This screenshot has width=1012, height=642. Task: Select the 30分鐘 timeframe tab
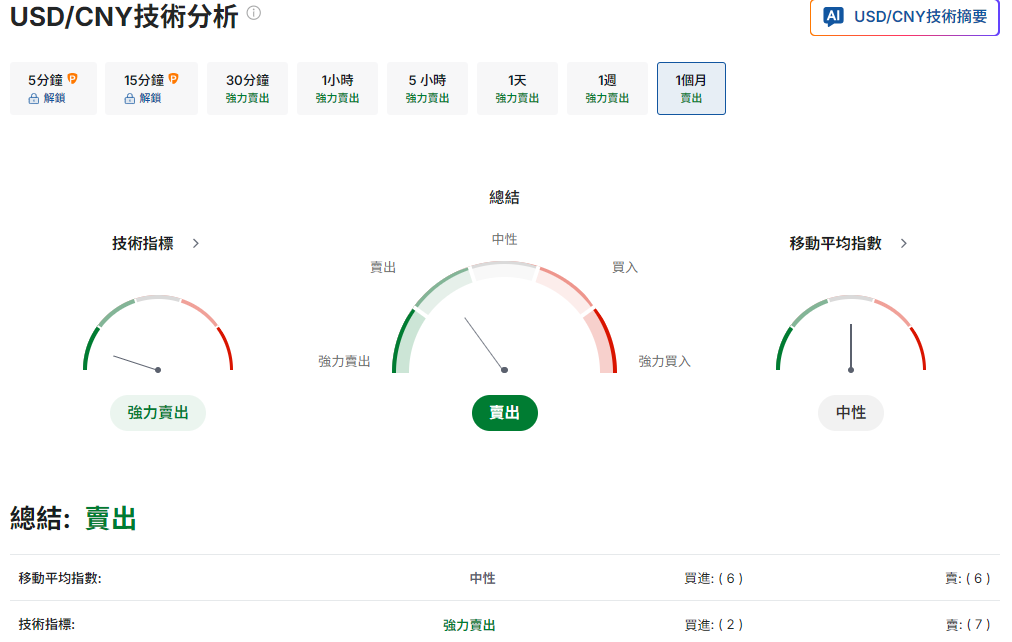tap(247, 88)
